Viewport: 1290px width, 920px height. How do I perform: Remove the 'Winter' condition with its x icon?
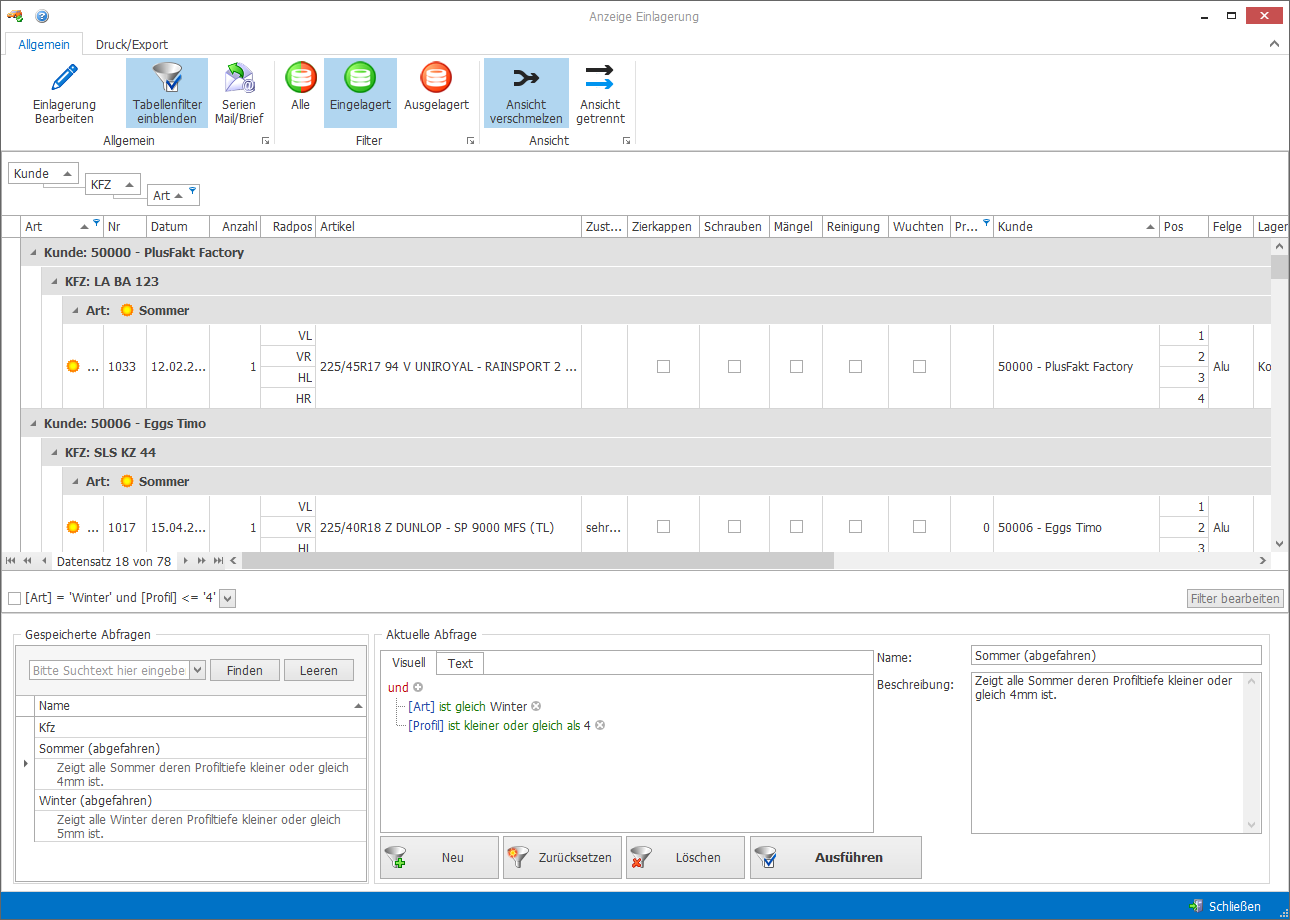tap(536, 706)
